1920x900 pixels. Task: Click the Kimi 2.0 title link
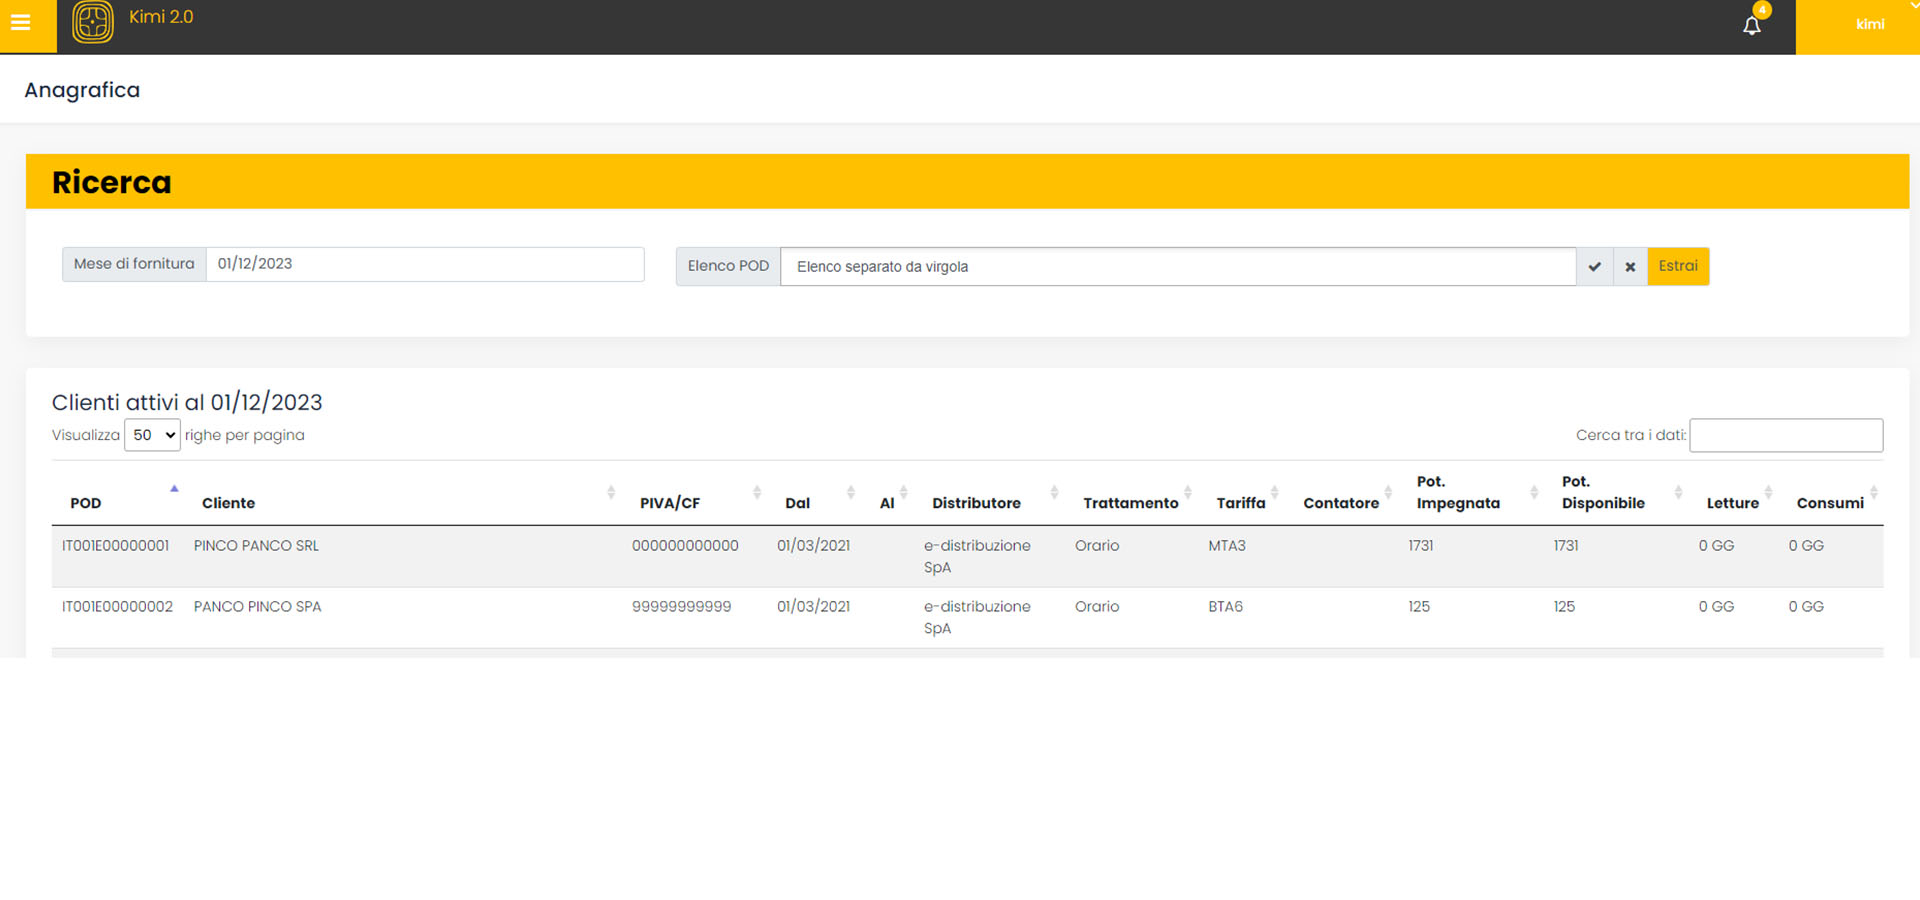(x=161, y=17)
